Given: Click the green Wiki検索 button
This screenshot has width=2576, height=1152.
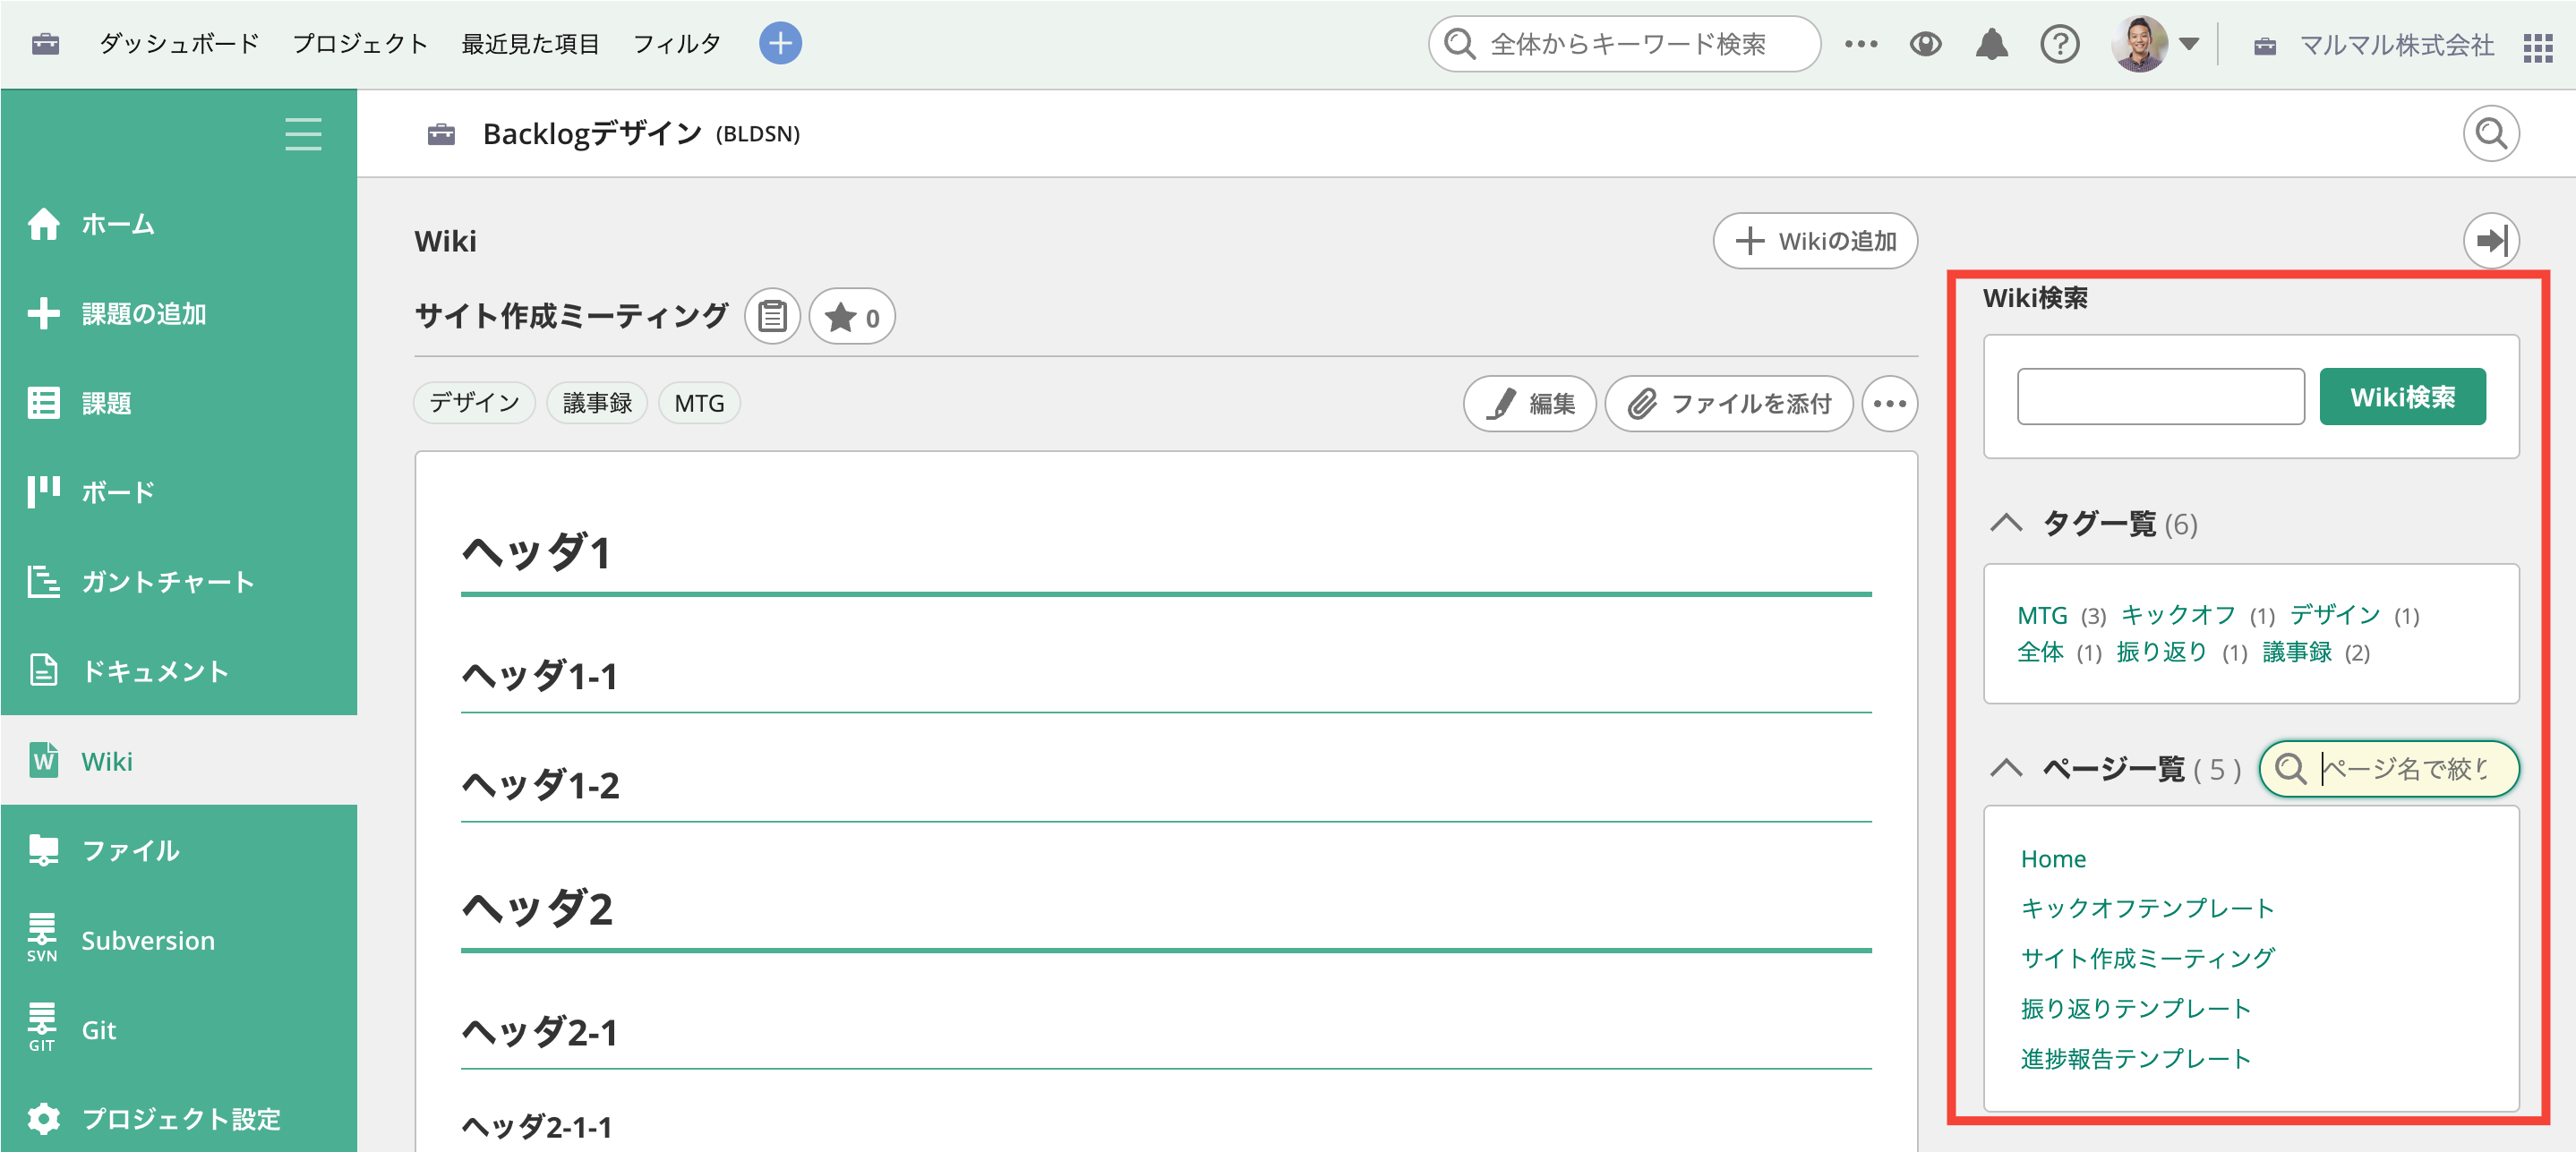Looking at the screenshot, I should coord(2401,397).
